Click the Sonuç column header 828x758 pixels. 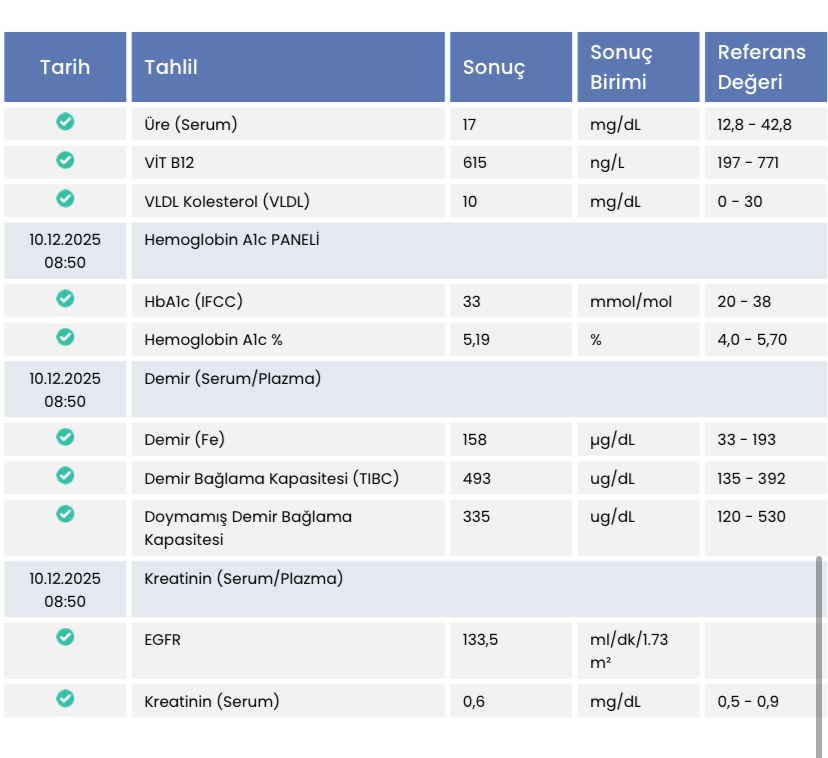tap(511, 67)
